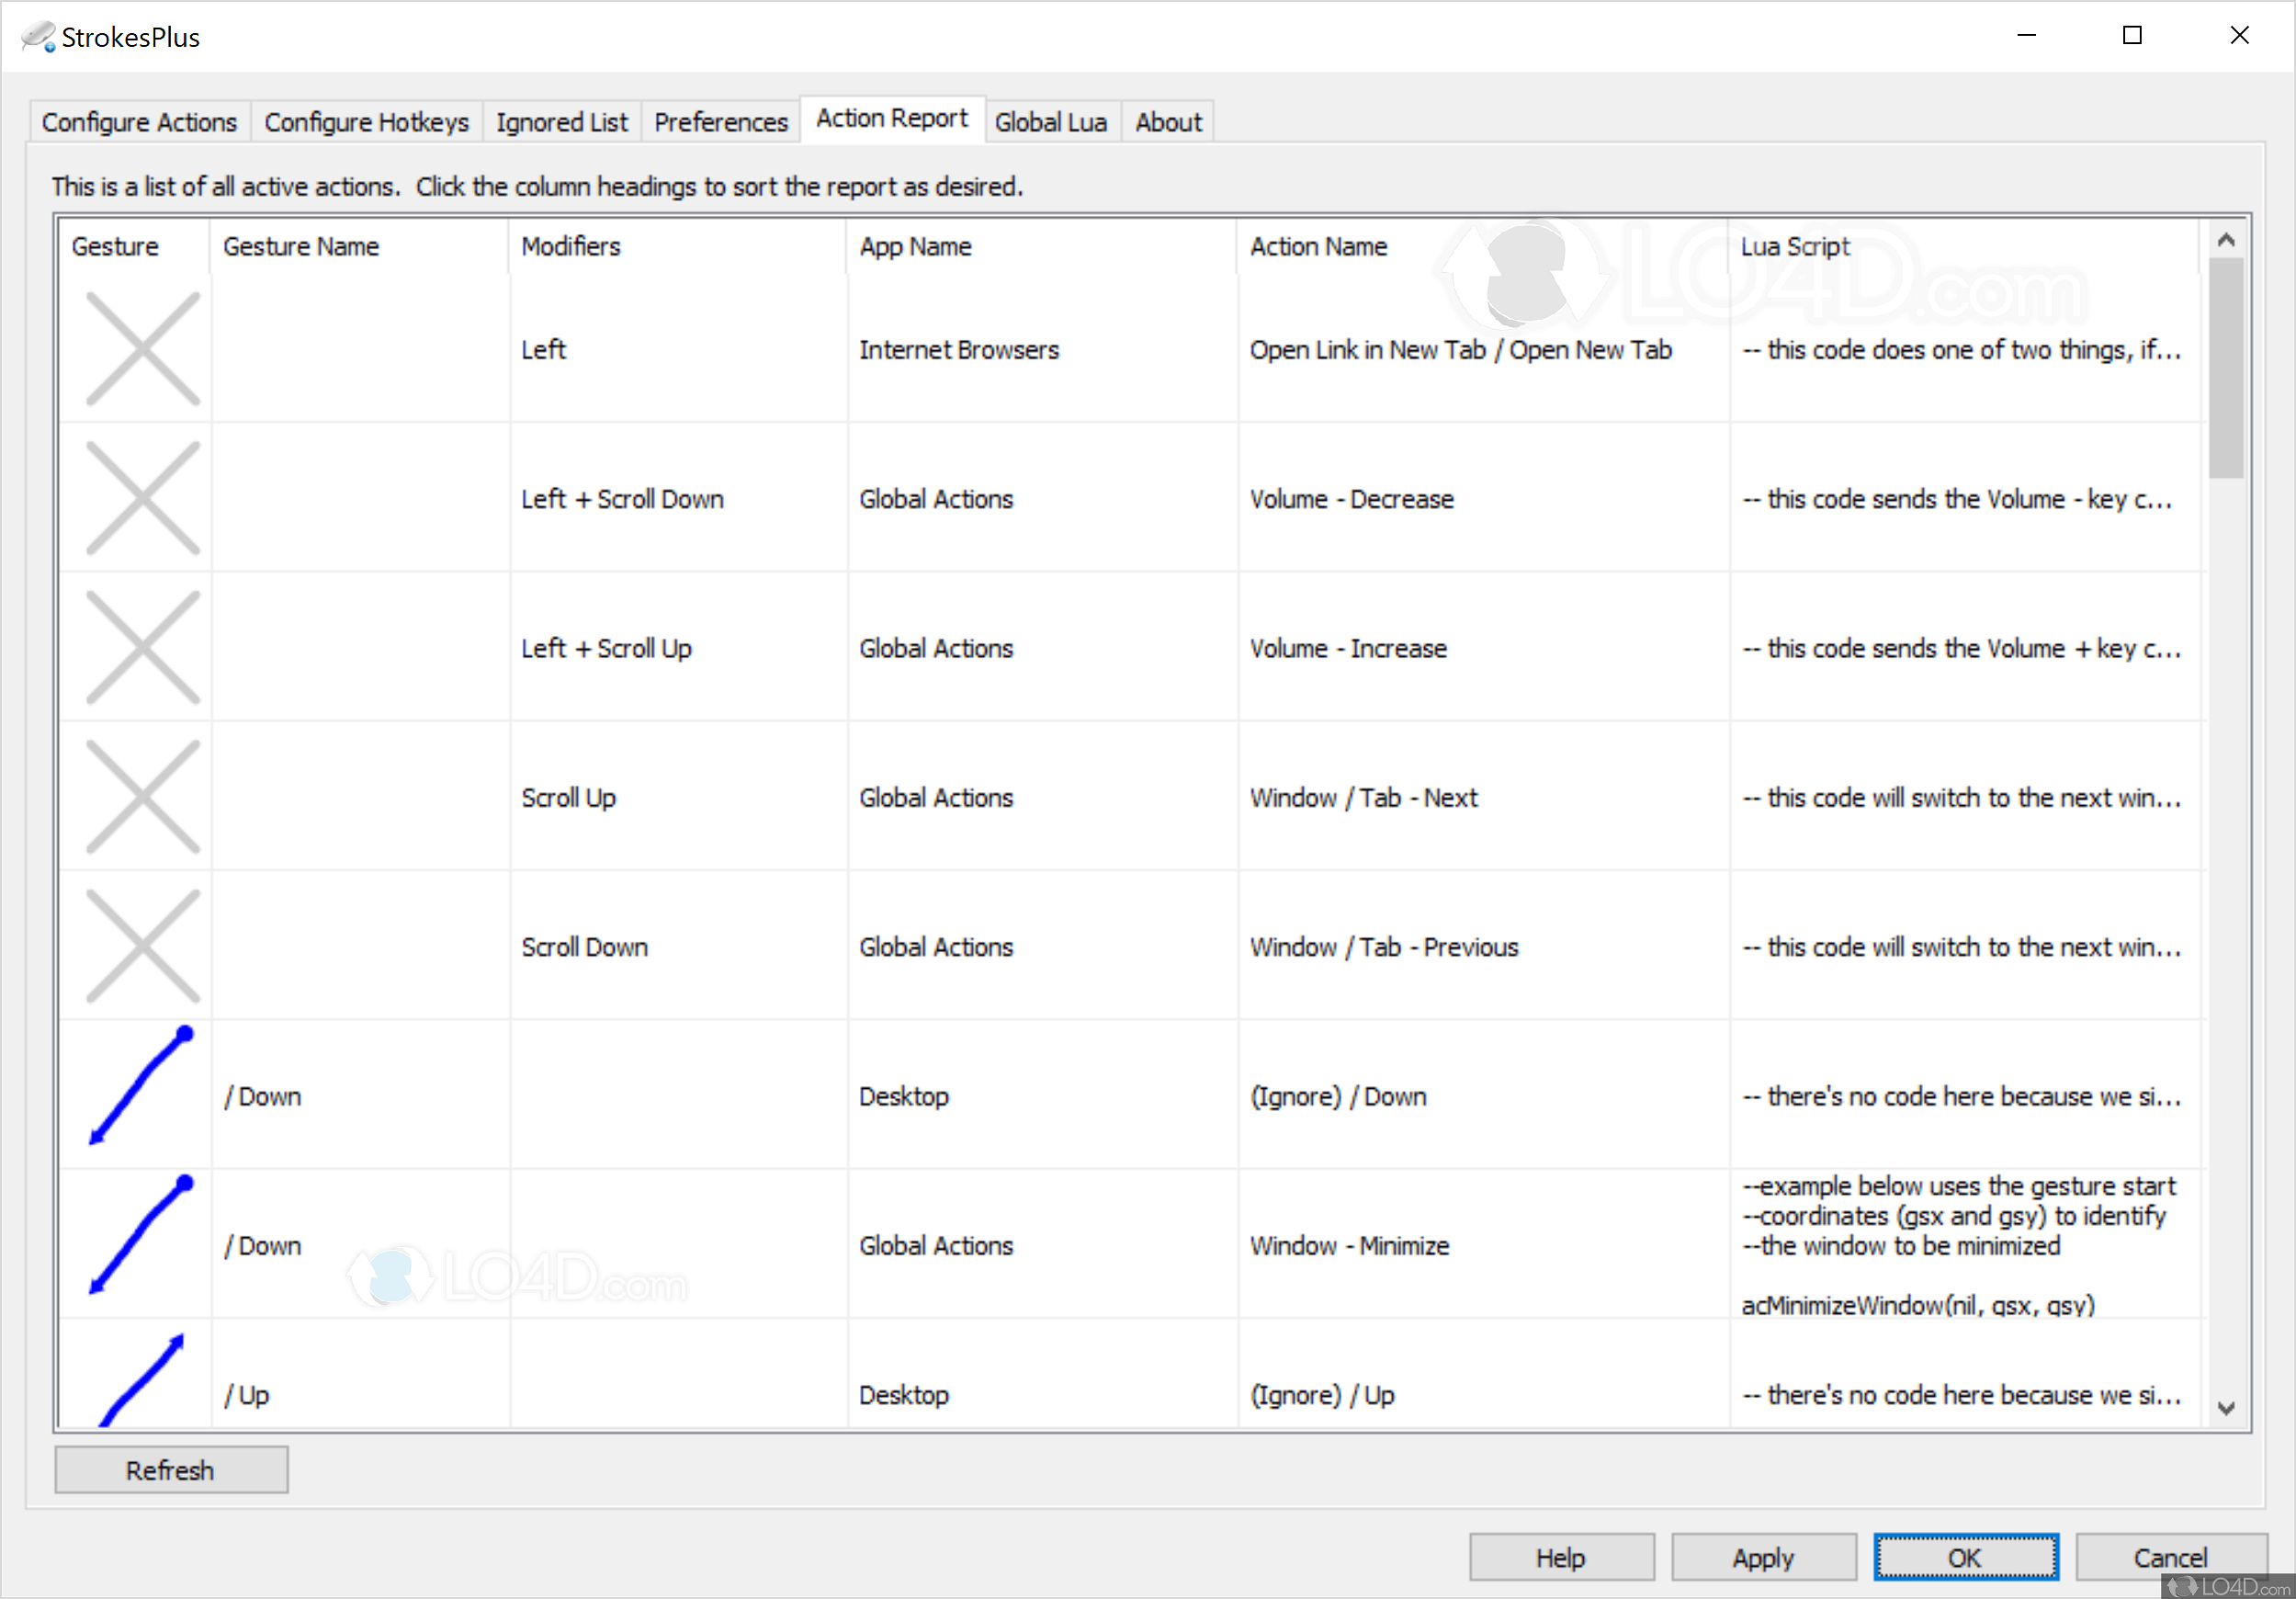Image resolution: width=2296 pixels, height=1599 pixels.
Task: Click the X gesture for Window / Tab - Previous
Action: click(x=143, y=945)
